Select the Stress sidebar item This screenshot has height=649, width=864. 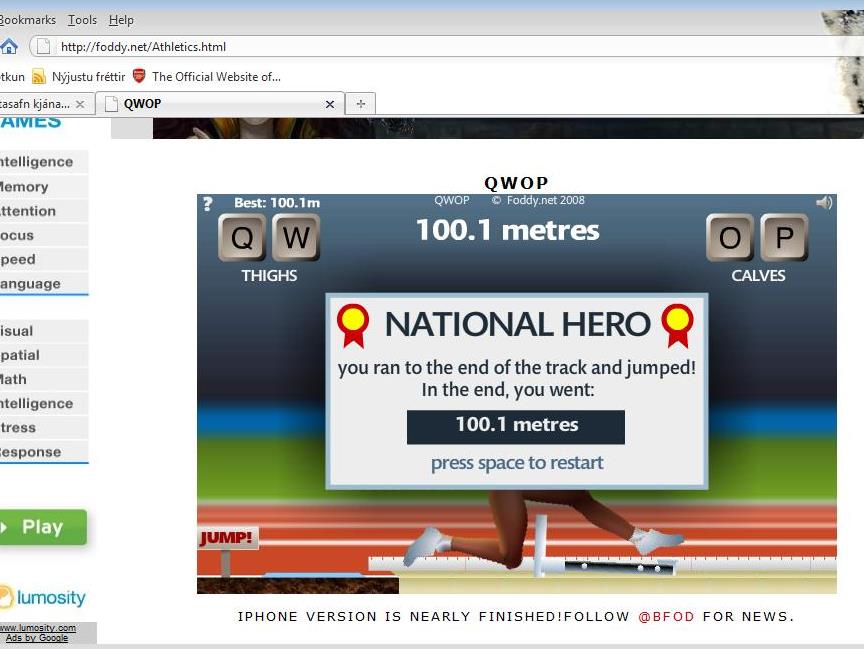(x=44, y=428)
